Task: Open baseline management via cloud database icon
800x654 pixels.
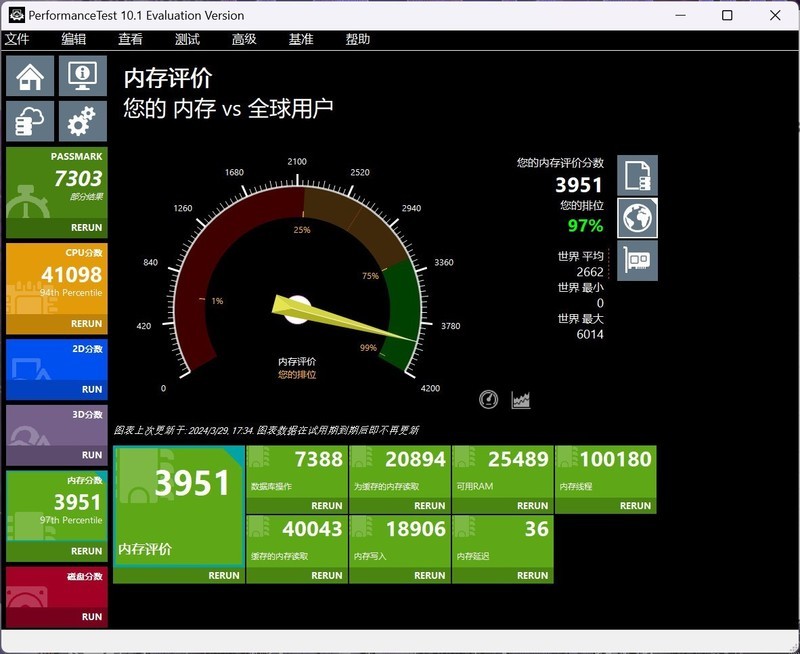Action: (x=29, y=121)
